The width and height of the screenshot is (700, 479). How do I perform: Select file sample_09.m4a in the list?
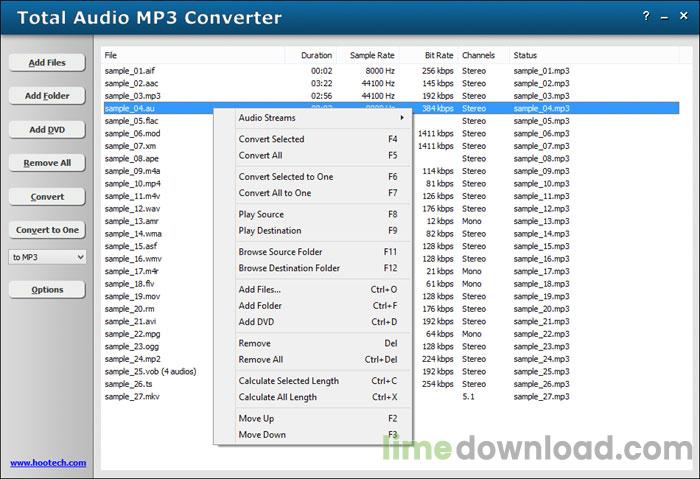click(x=132, y=171)
